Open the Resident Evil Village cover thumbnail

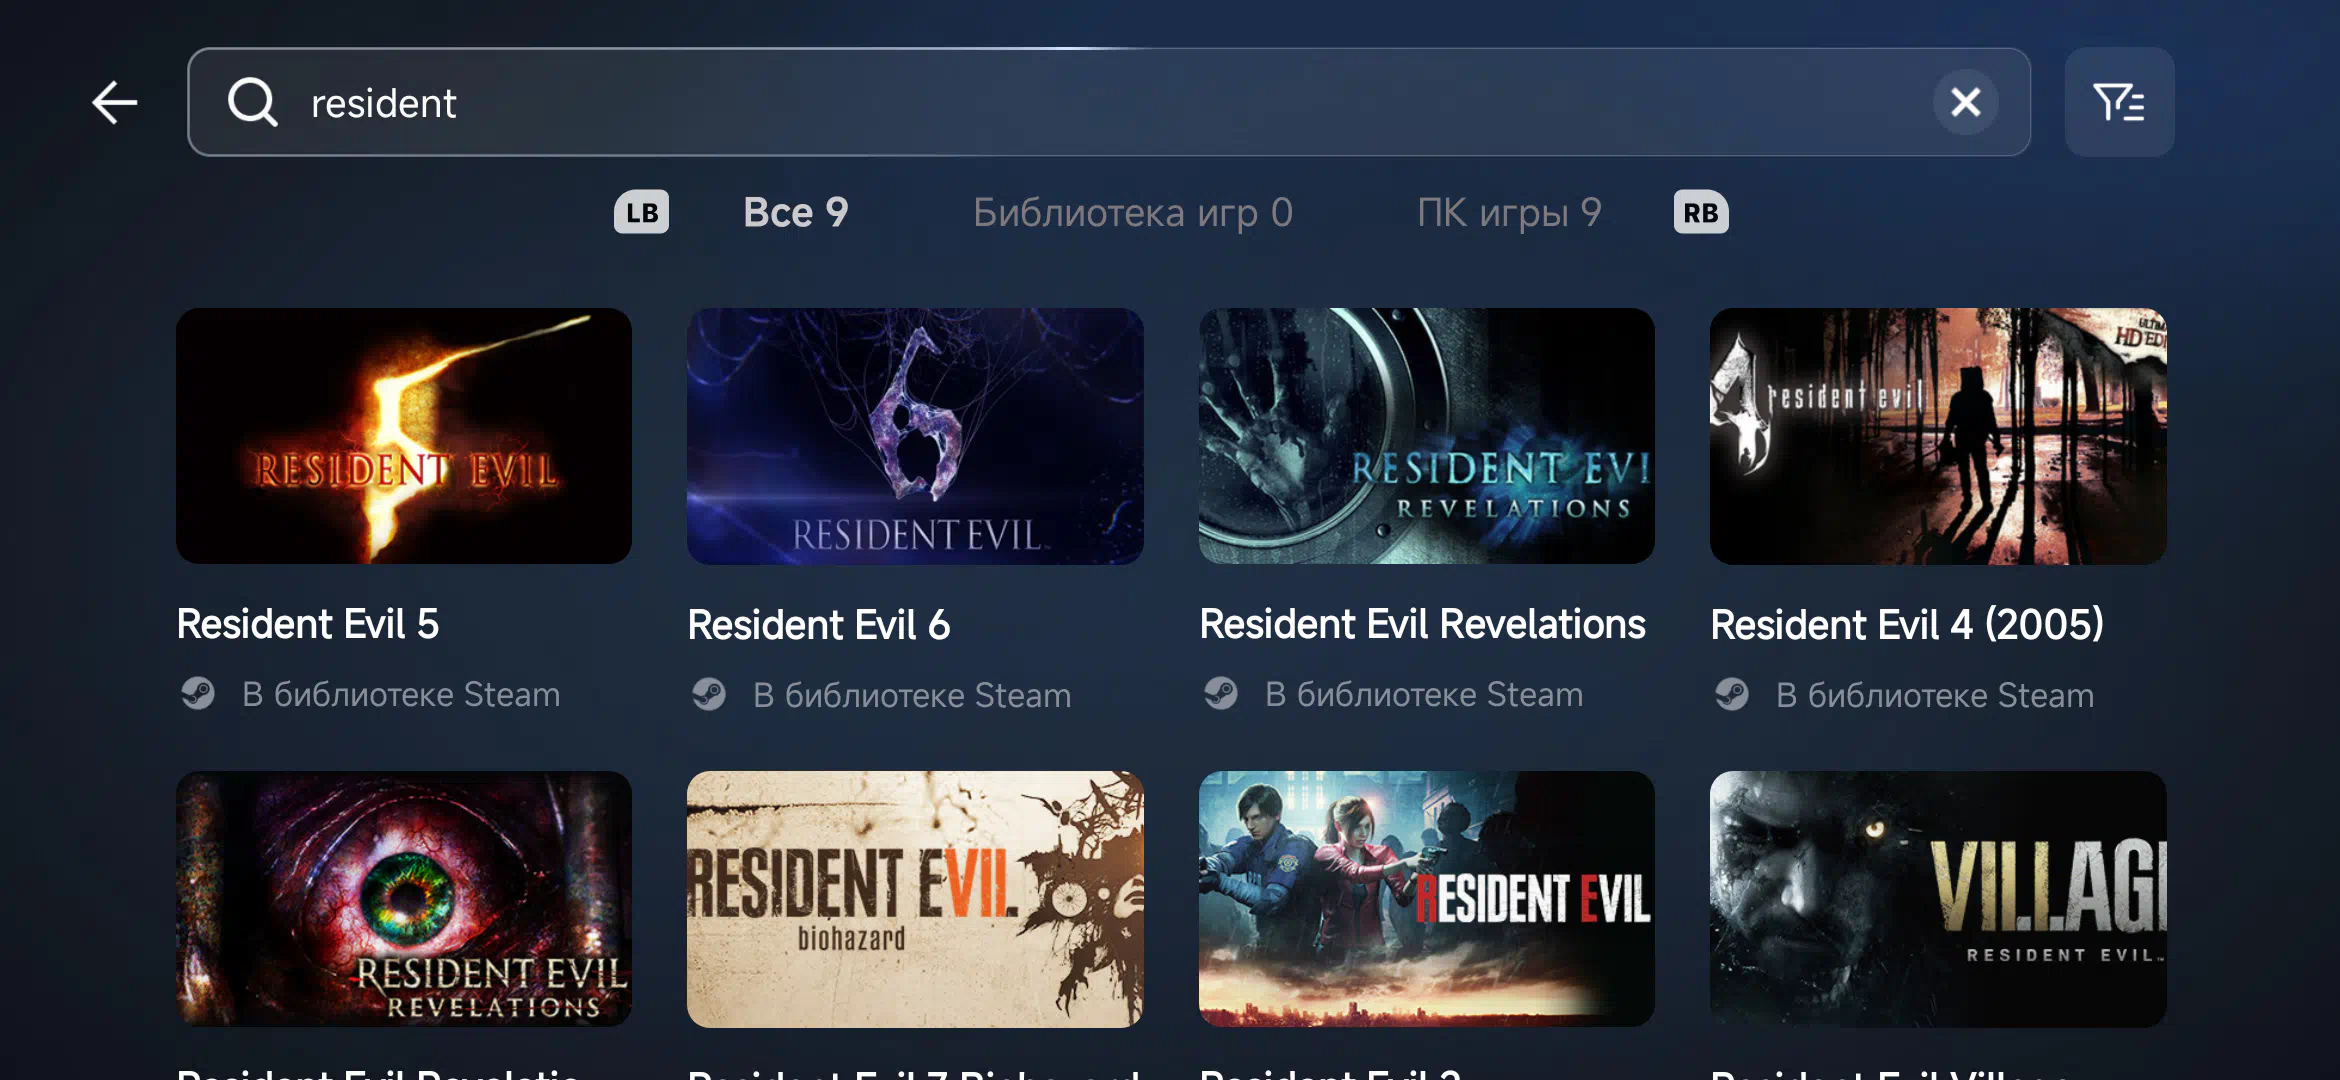click(1938, 899)
